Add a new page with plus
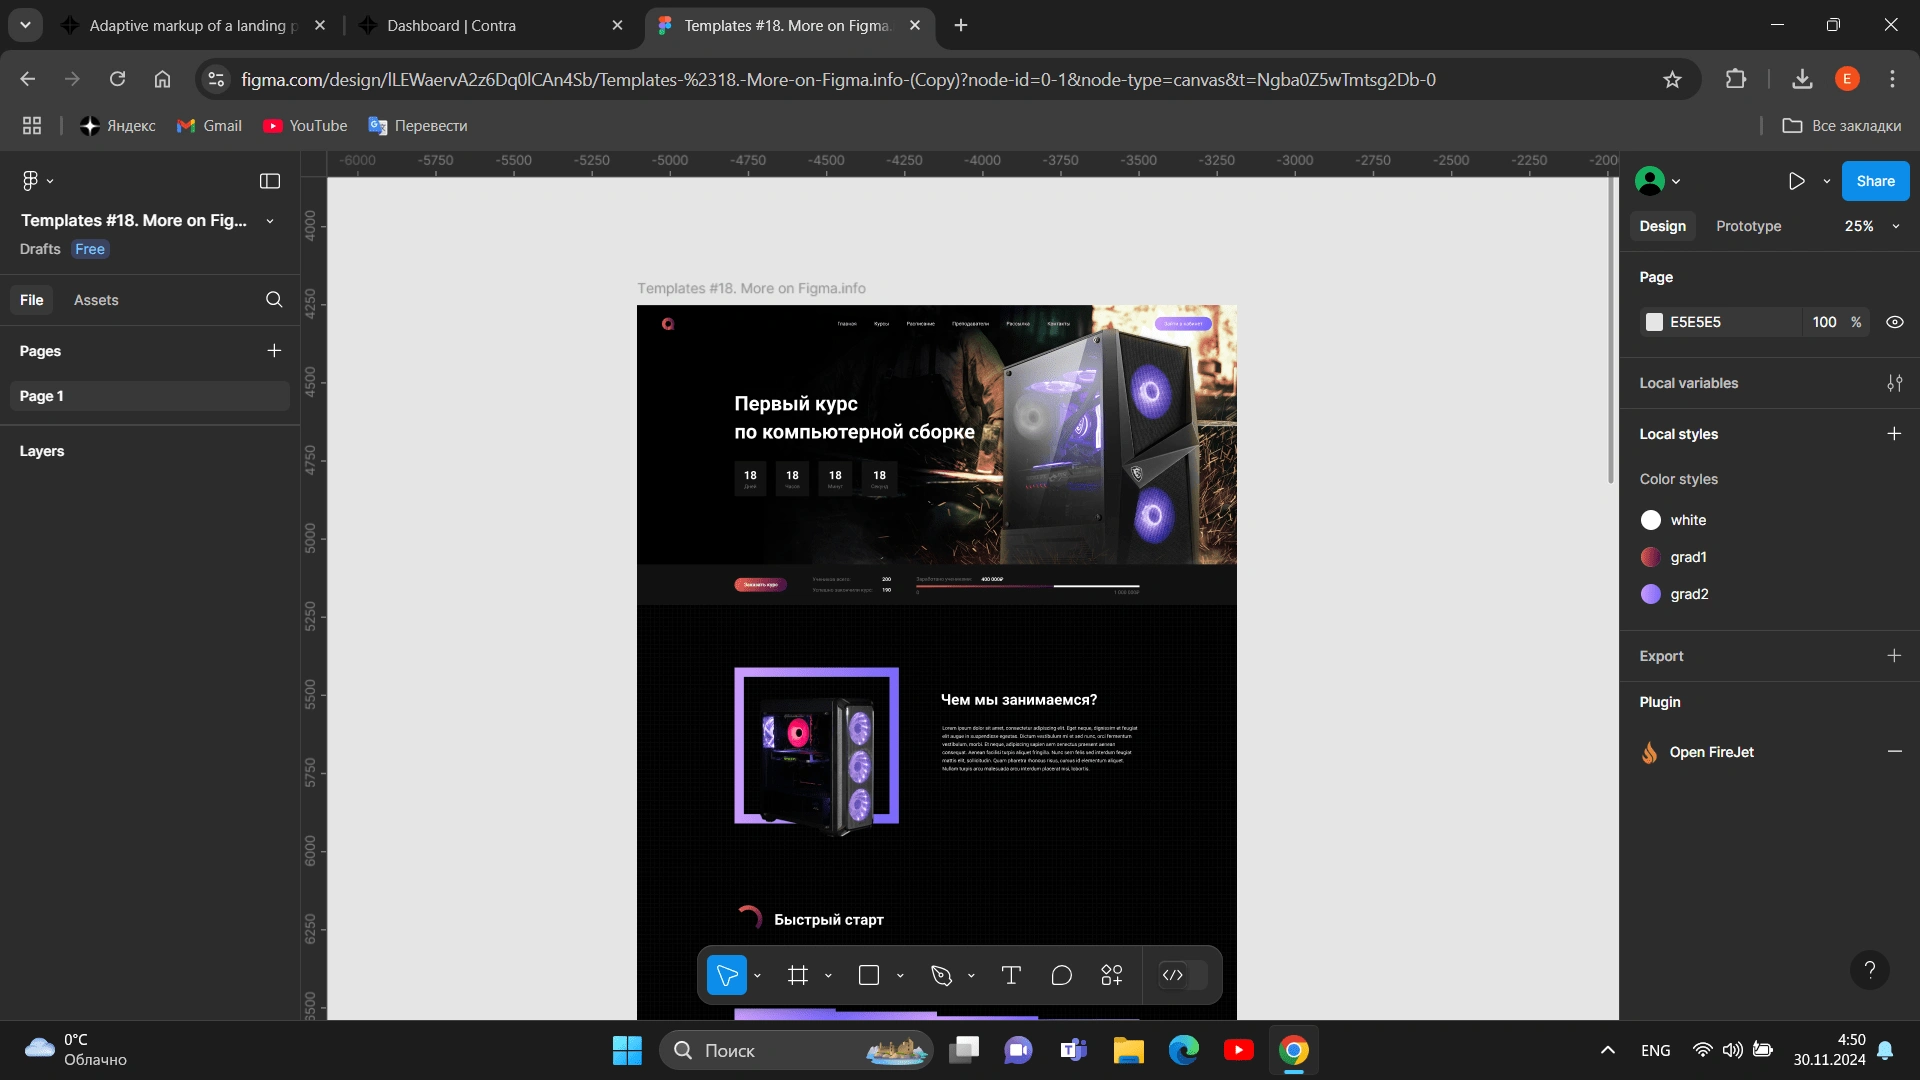 pos(274,351)
